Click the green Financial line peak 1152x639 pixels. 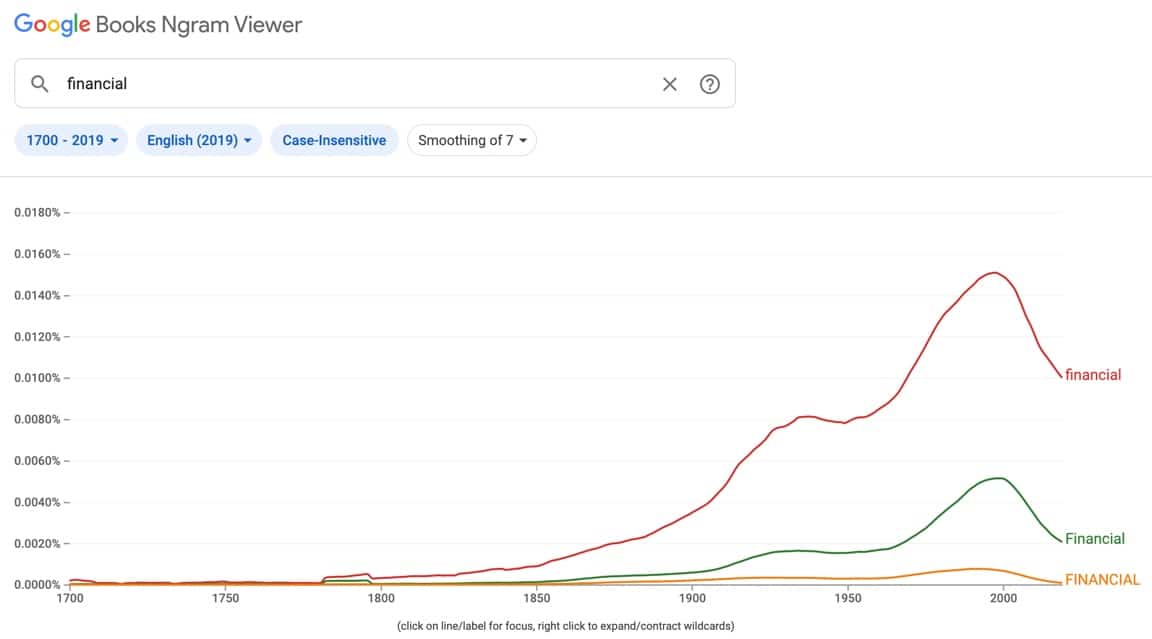(x=998, y=478)
